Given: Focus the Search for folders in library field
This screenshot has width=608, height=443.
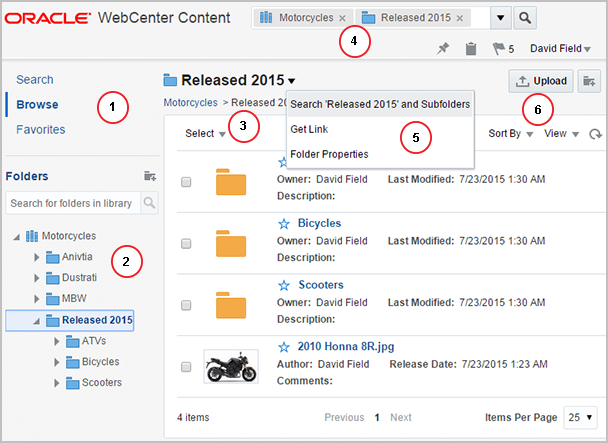Looking at the screenshot, I should tap(73, 203).
